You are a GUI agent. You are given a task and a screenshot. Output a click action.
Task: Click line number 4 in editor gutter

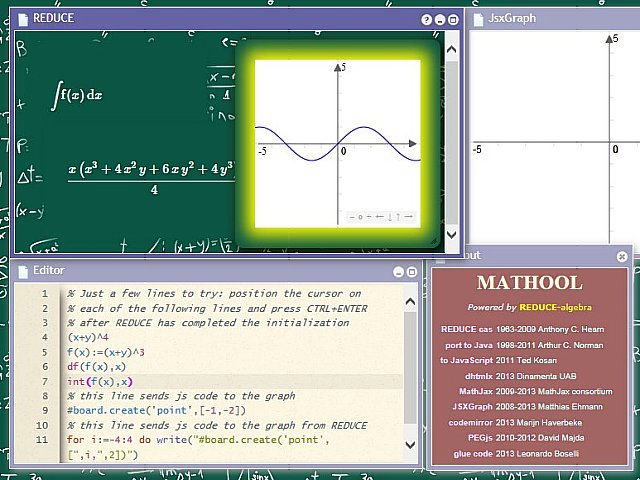[x=44, y=338]
